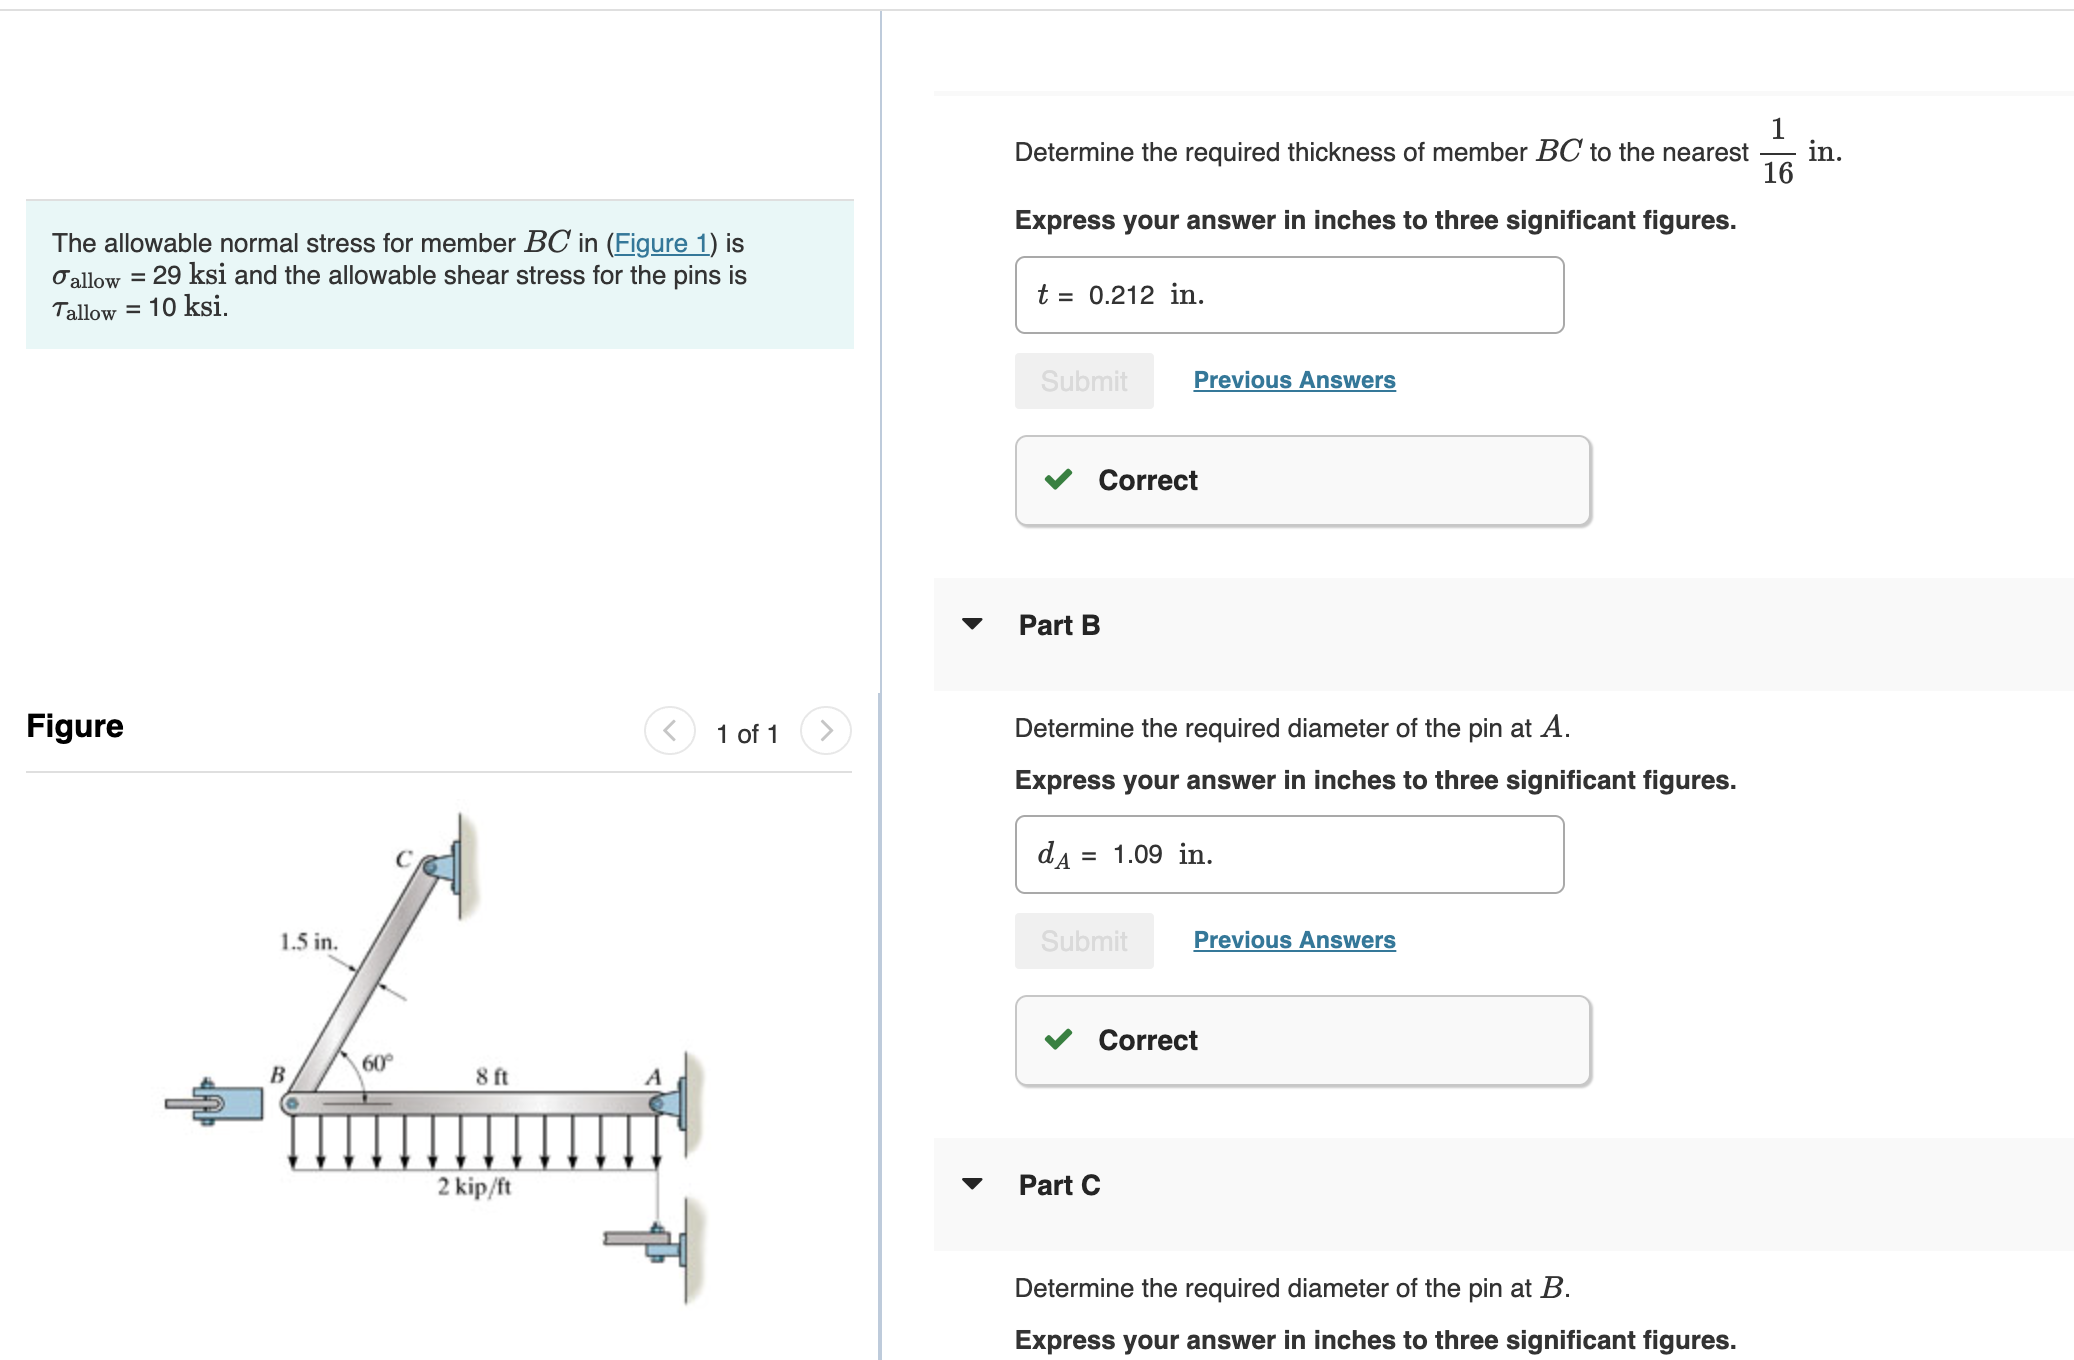This screenshot has height=1360, width=2074.
Task: Click the Correct feedback box for pin A
Action: pyautogui.click(x=1303, y=1041)
